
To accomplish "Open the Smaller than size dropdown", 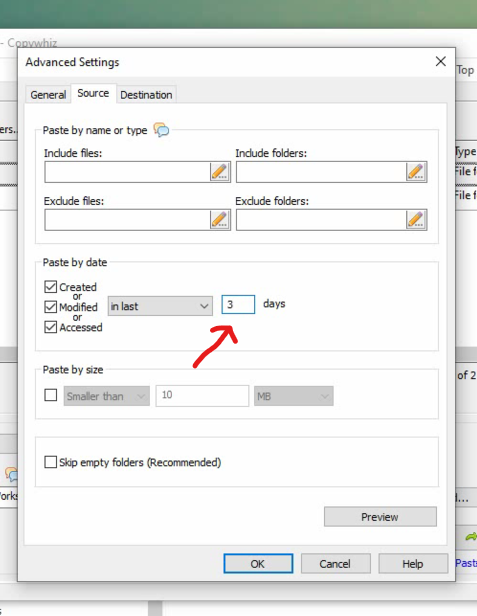I will (106, 396).
